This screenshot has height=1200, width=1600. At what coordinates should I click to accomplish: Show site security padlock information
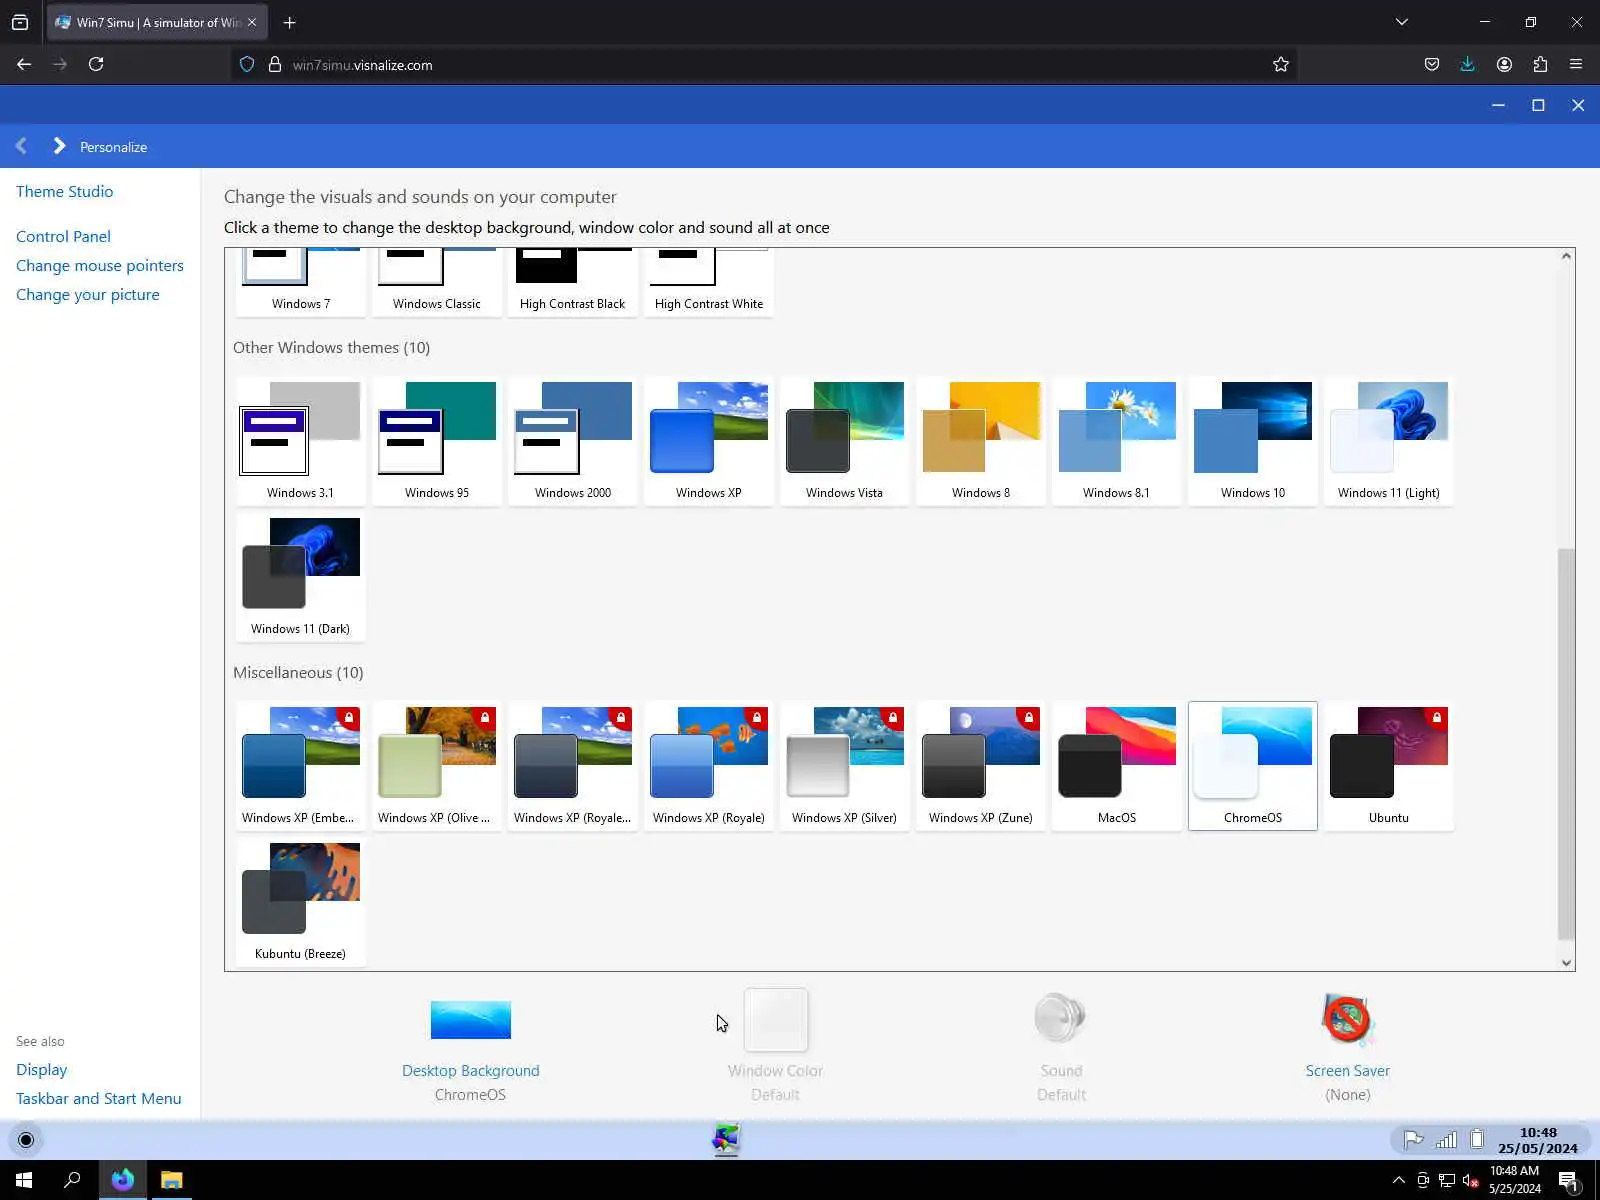pos(275,65)
